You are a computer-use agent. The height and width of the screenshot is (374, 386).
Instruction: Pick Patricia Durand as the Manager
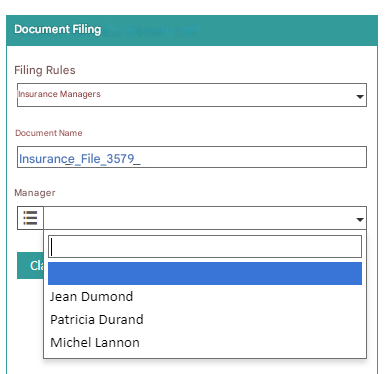97,319
